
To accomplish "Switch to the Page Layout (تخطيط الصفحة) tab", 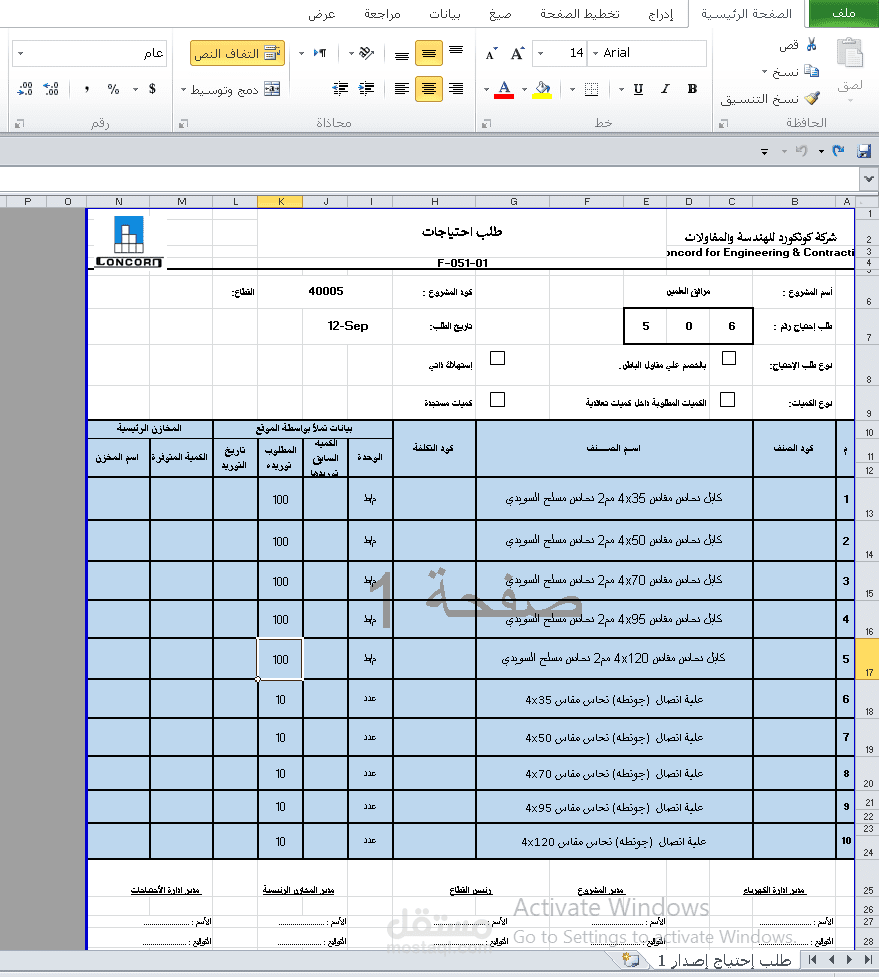I will click(x=579, y=14).
